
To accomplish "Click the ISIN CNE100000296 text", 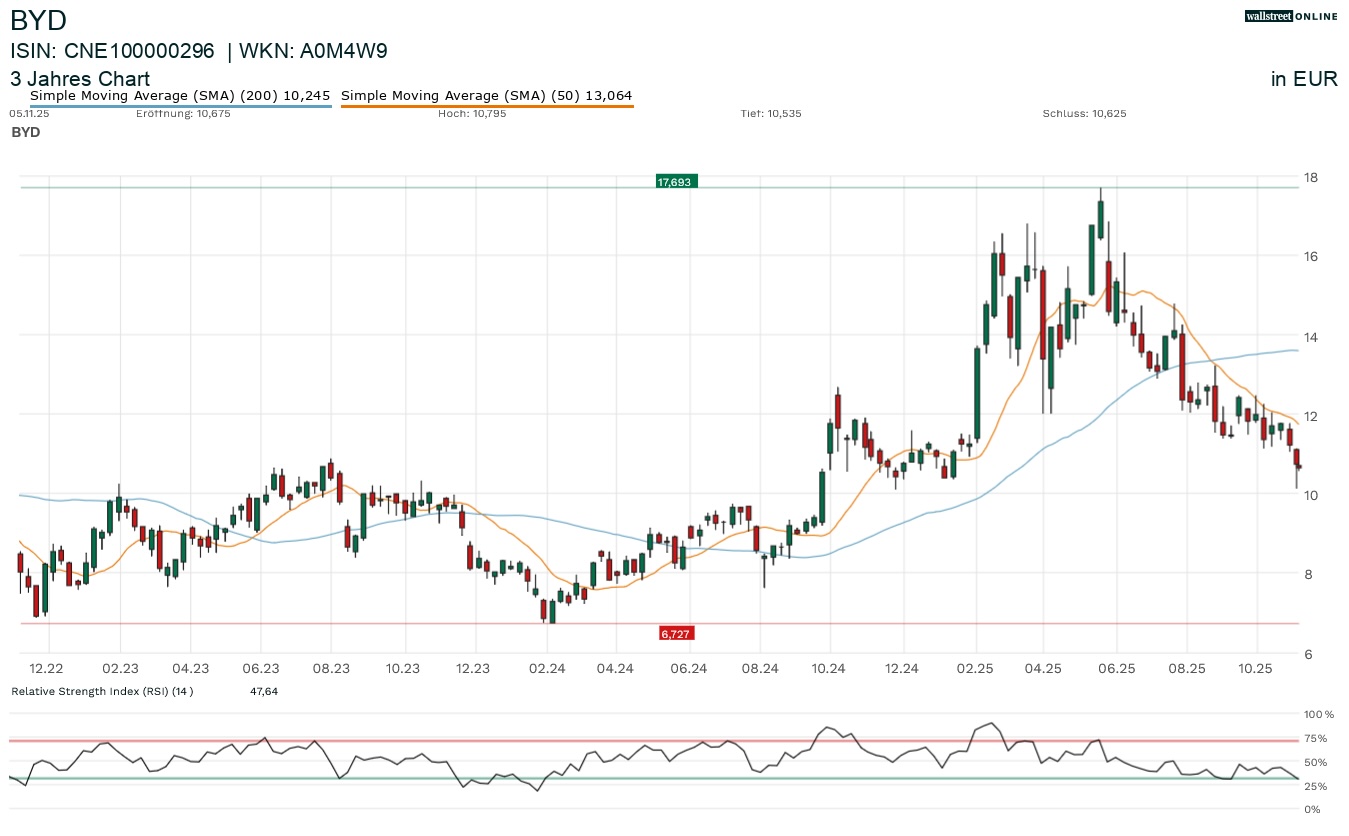I will 112,51.
